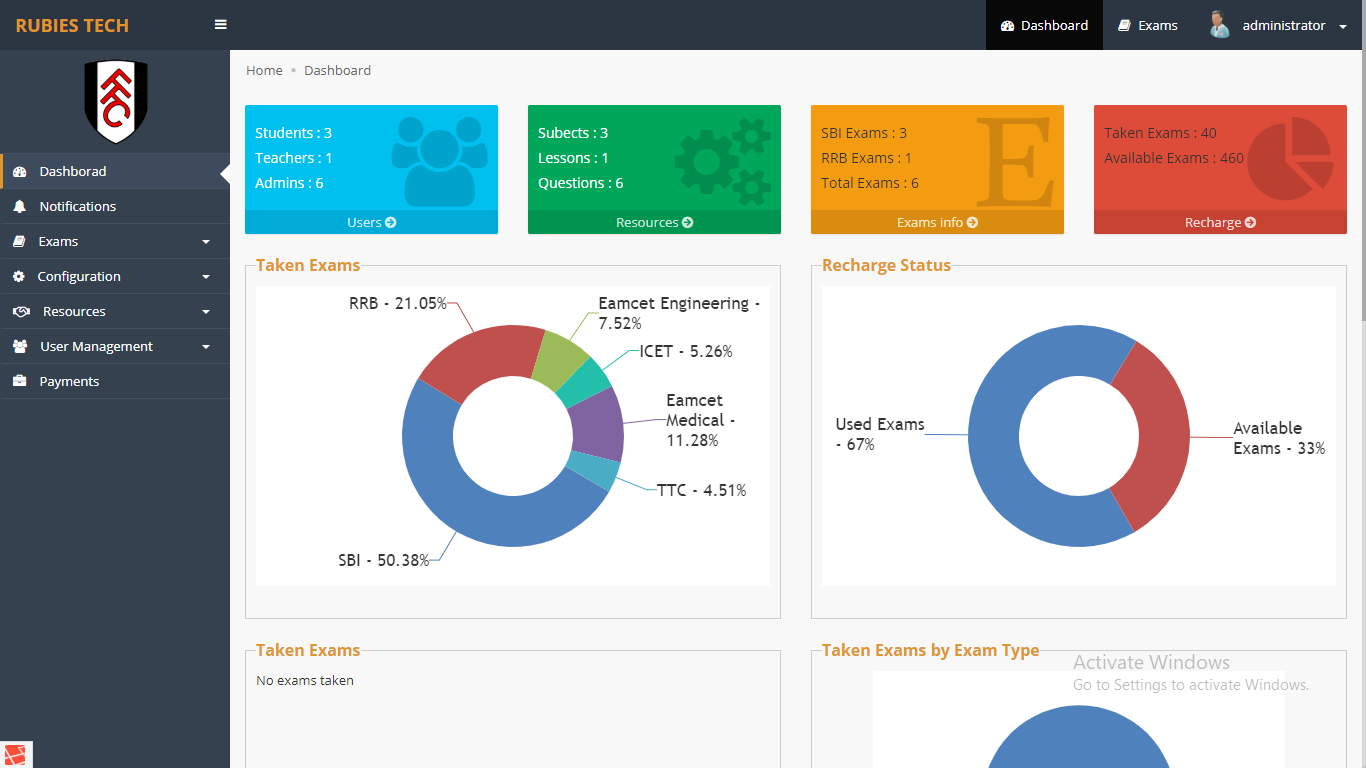The image size is (1366, 768).
Task: Click the "Available Exams : 460" statistic
Action: tap(1174, 158)
